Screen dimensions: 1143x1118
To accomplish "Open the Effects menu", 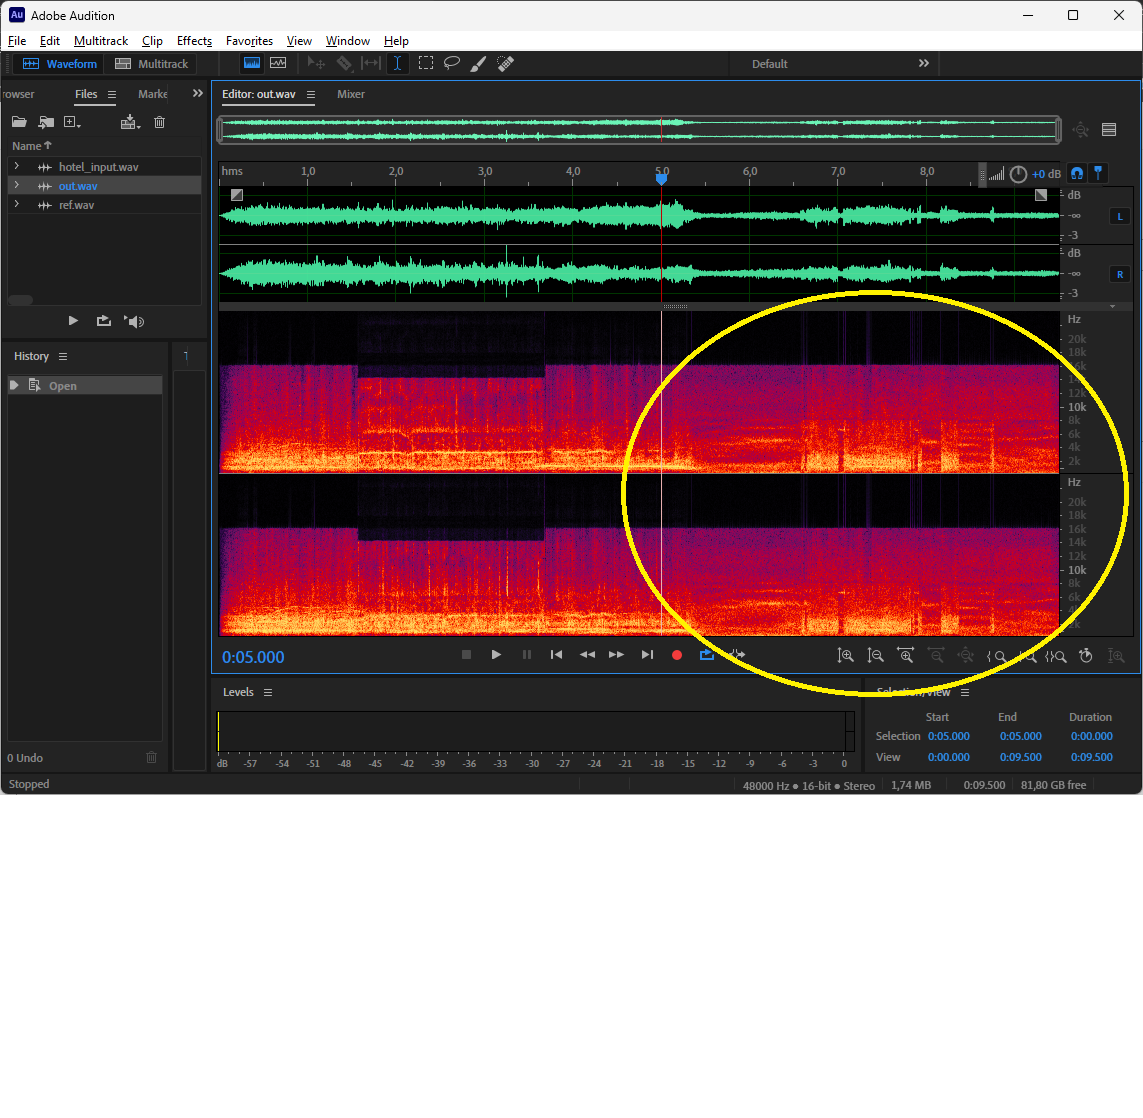I will (194, 41).
